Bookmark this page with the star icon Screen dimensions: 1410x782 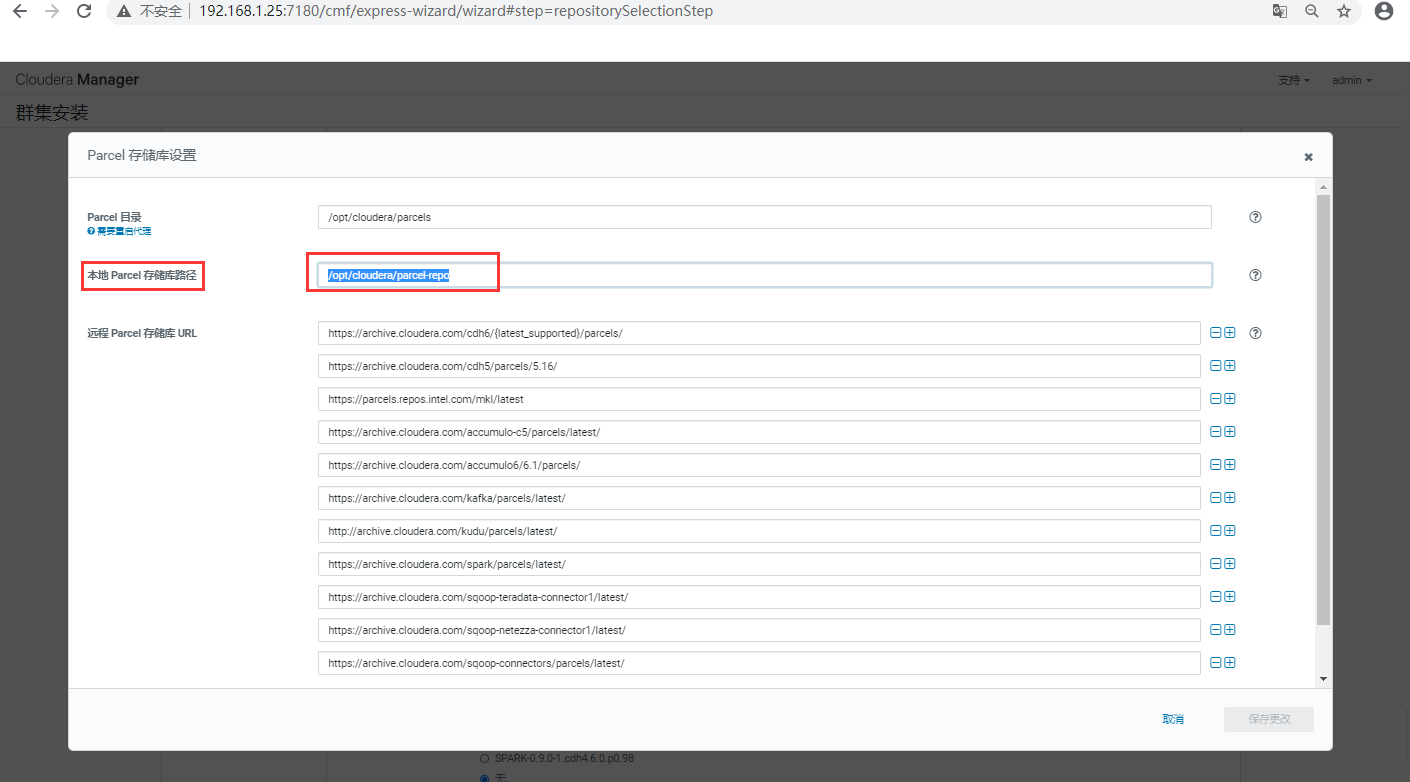point(1344,11)
